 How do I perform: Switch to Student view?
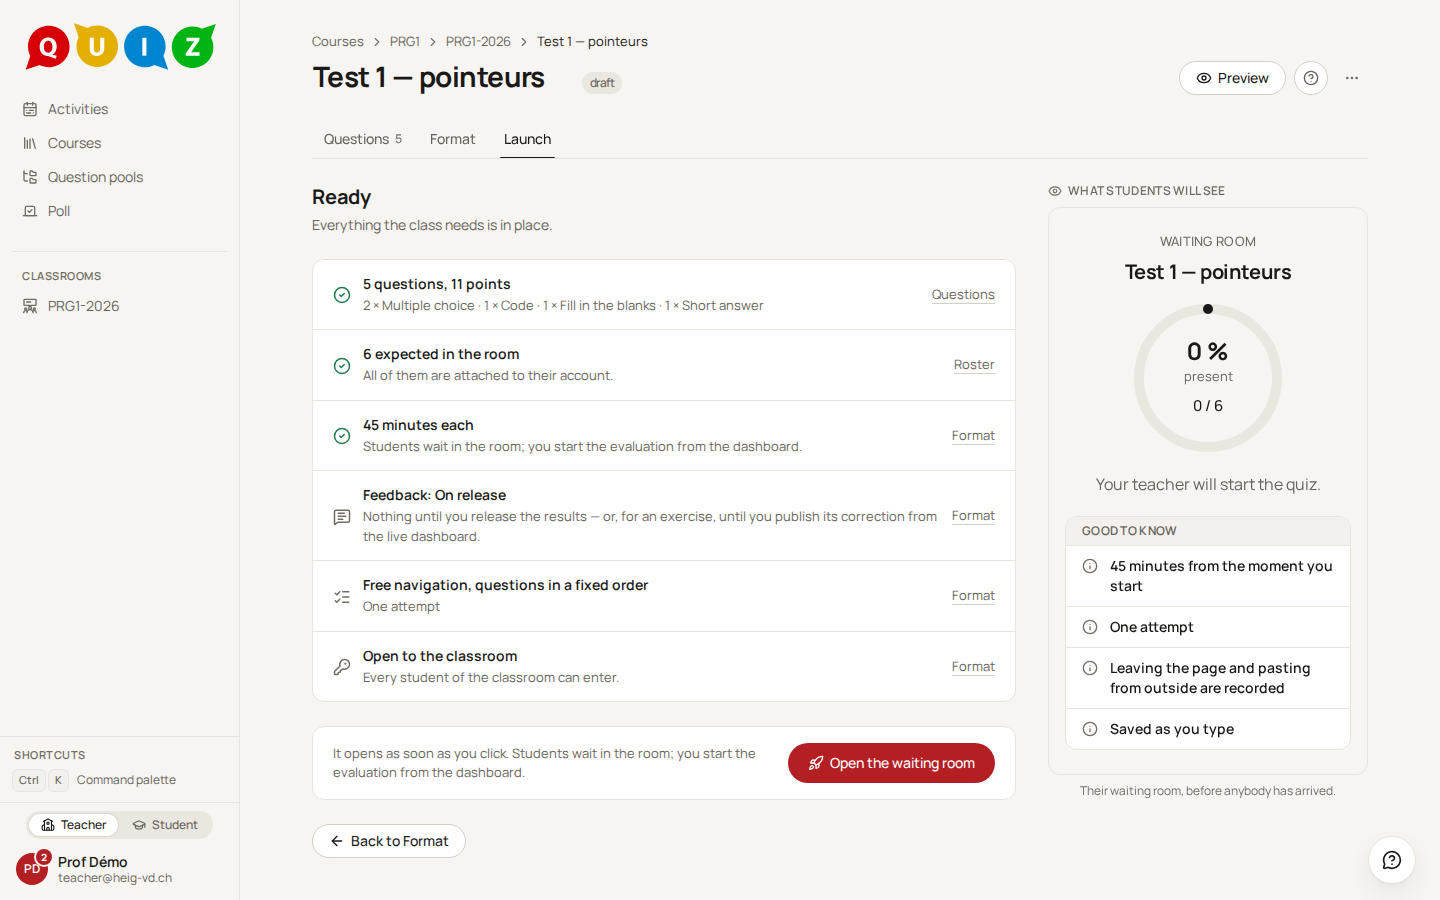click(x=165, y=825)
